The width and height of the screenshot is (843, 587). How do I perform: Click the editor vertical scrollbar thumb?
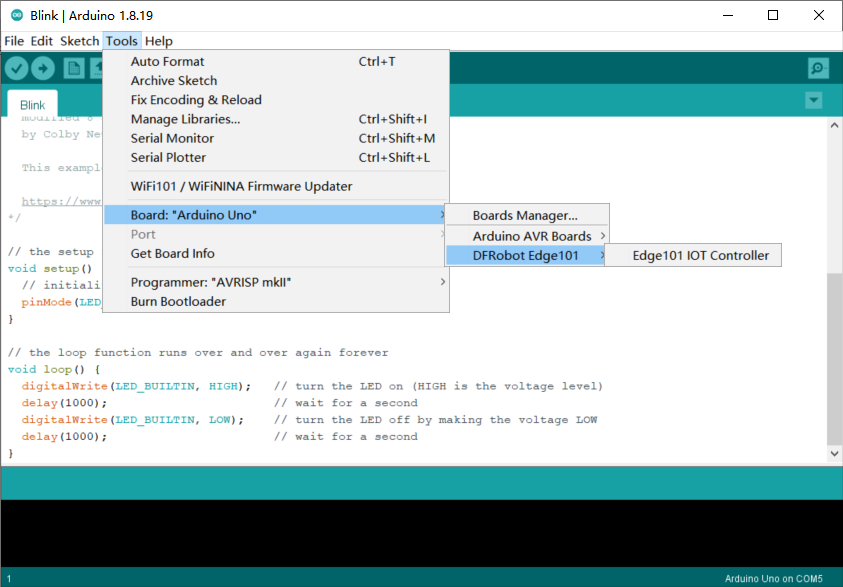(834, 359)
